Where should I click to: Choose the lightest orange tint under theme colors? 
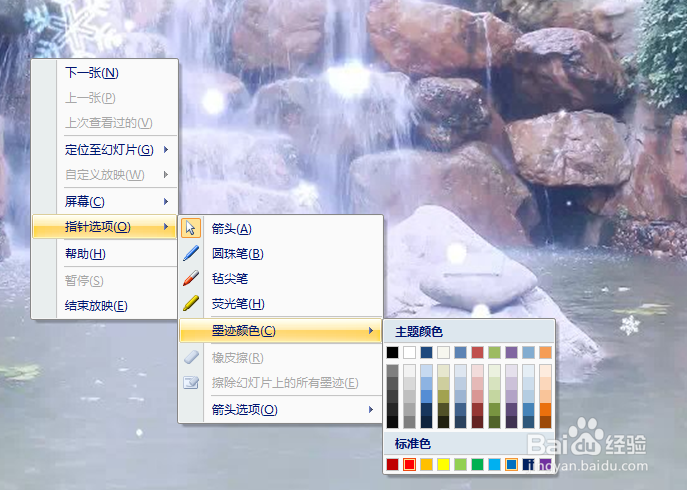coord(545,371)
